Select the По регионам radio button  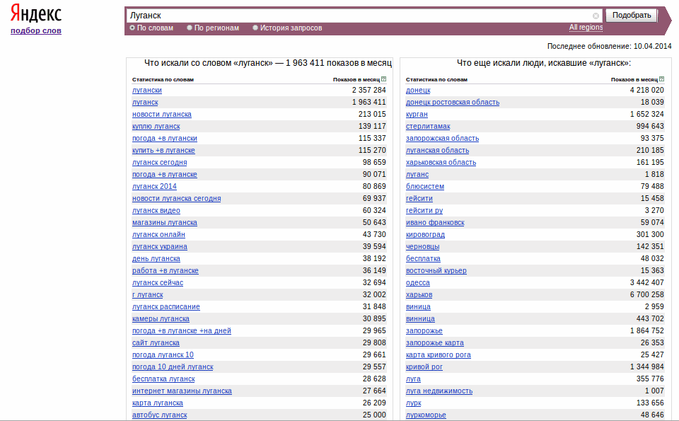pos(189,28)
